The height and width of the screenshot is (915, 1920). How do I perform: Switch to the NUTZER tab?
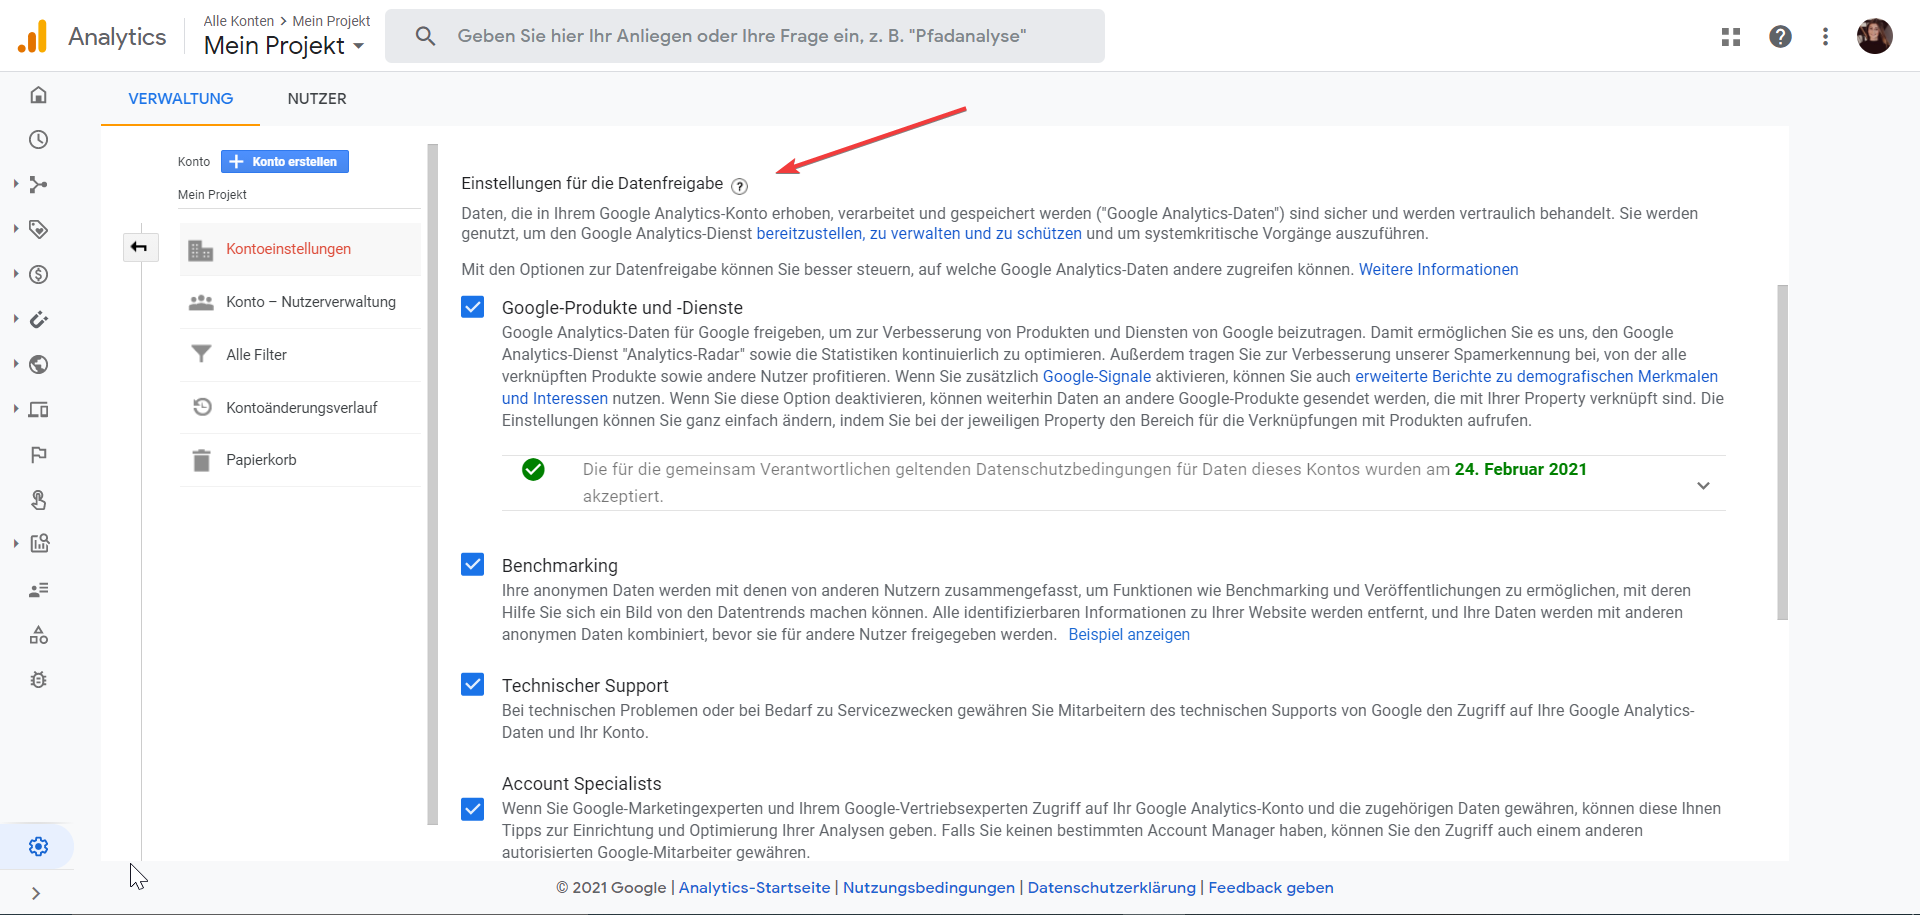(x=316, y=99)
